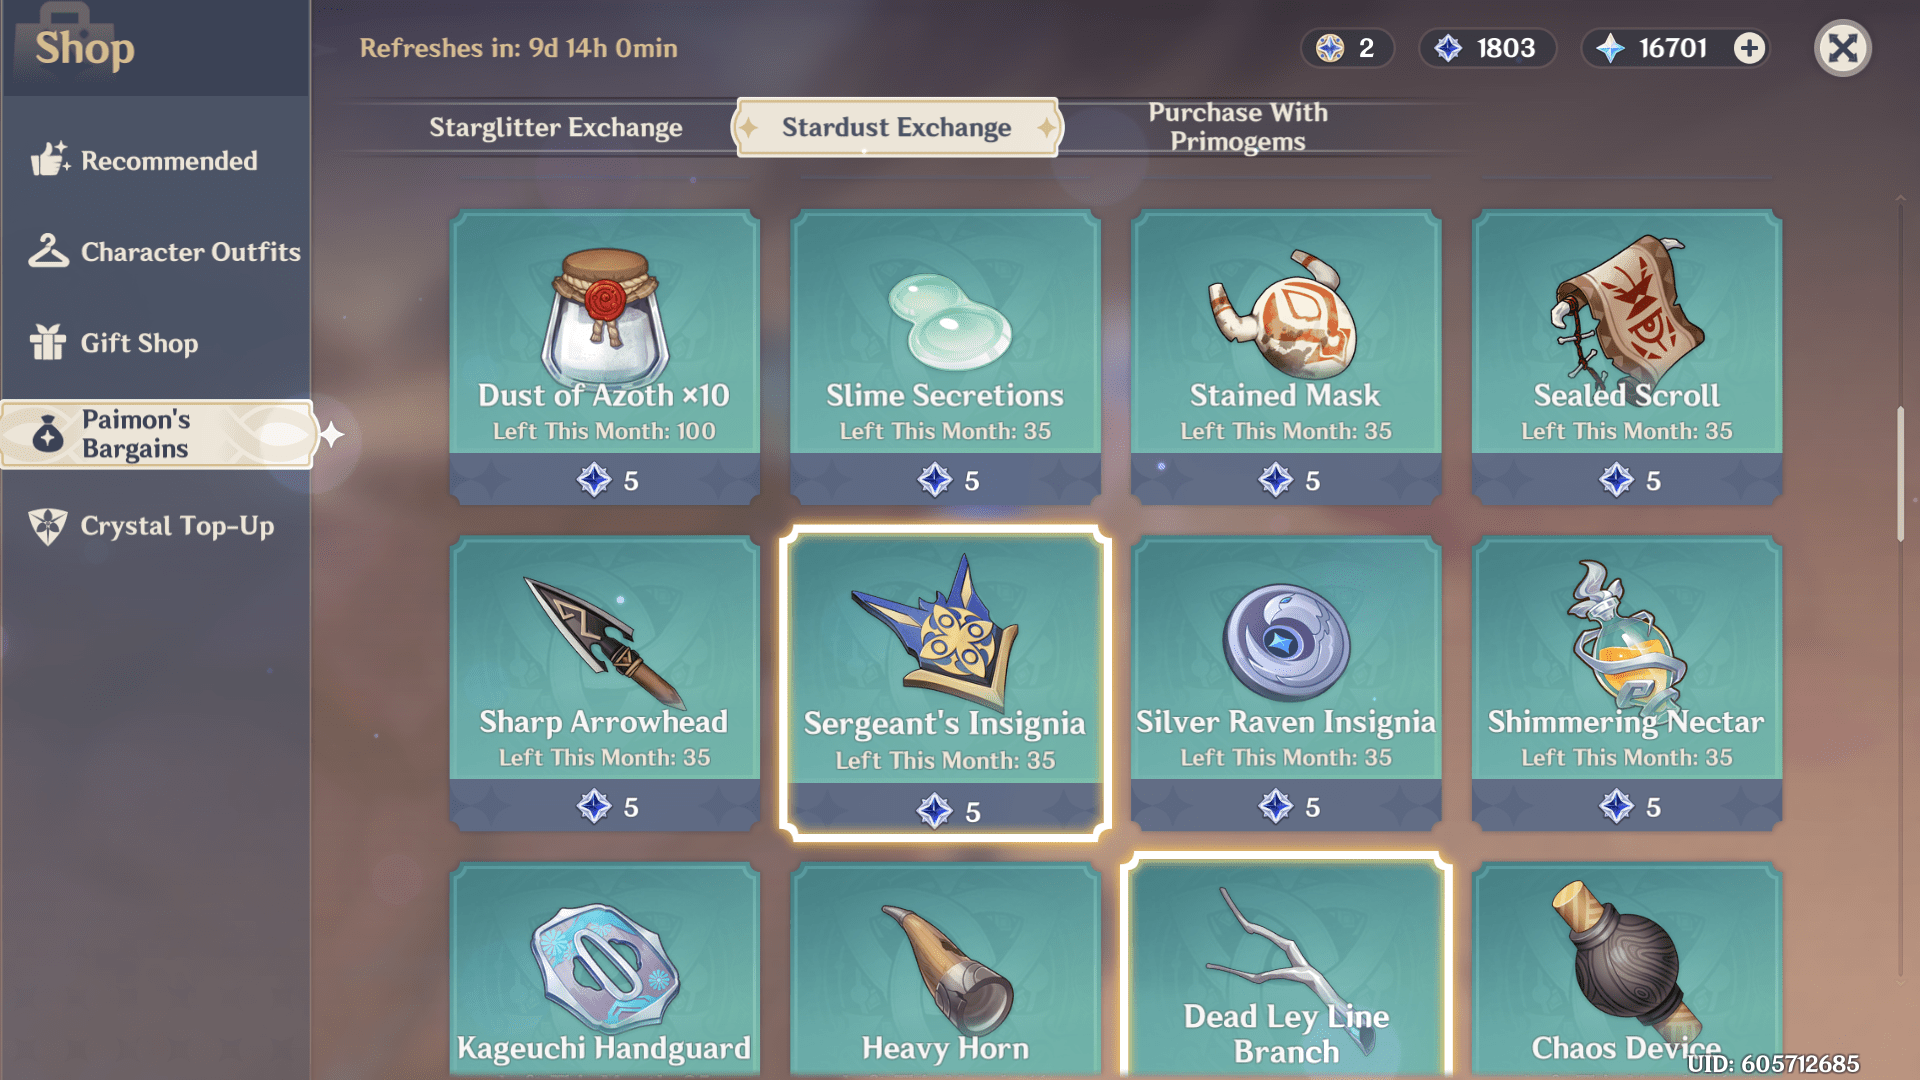Click the item list vertical scrollbar

click(1901, 475)
